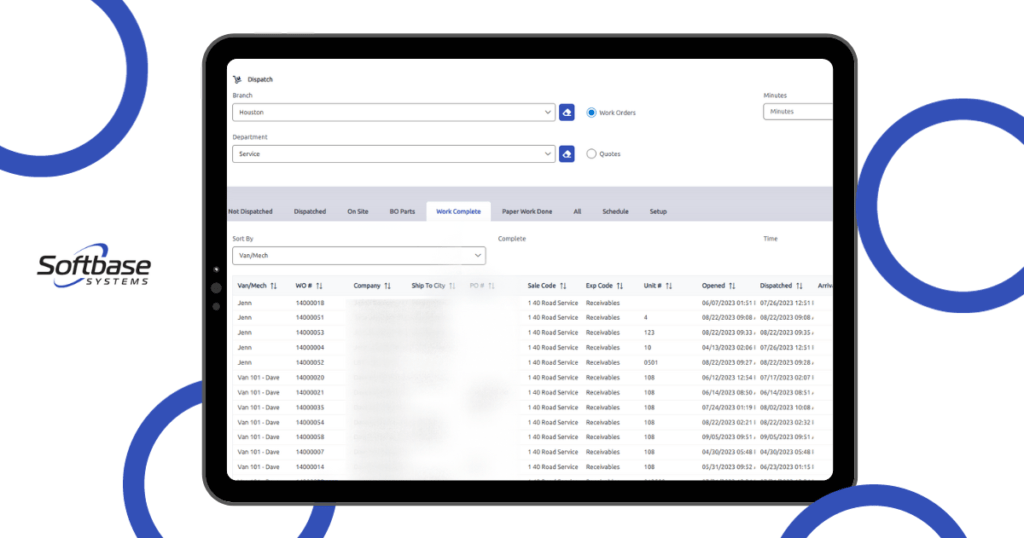
Task: Sort table by WO # column arrows
Action: tap(319, 286)
